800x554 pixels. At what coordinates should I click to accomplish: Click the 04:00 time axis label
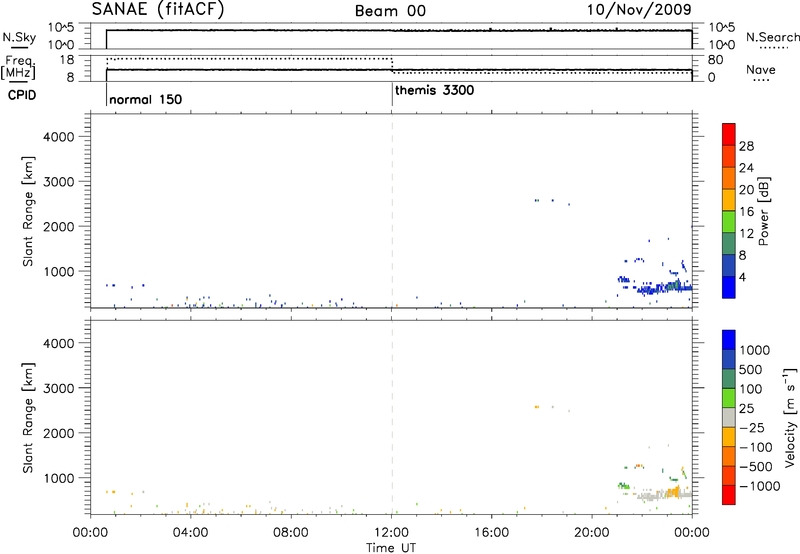(x=191, y=533)
